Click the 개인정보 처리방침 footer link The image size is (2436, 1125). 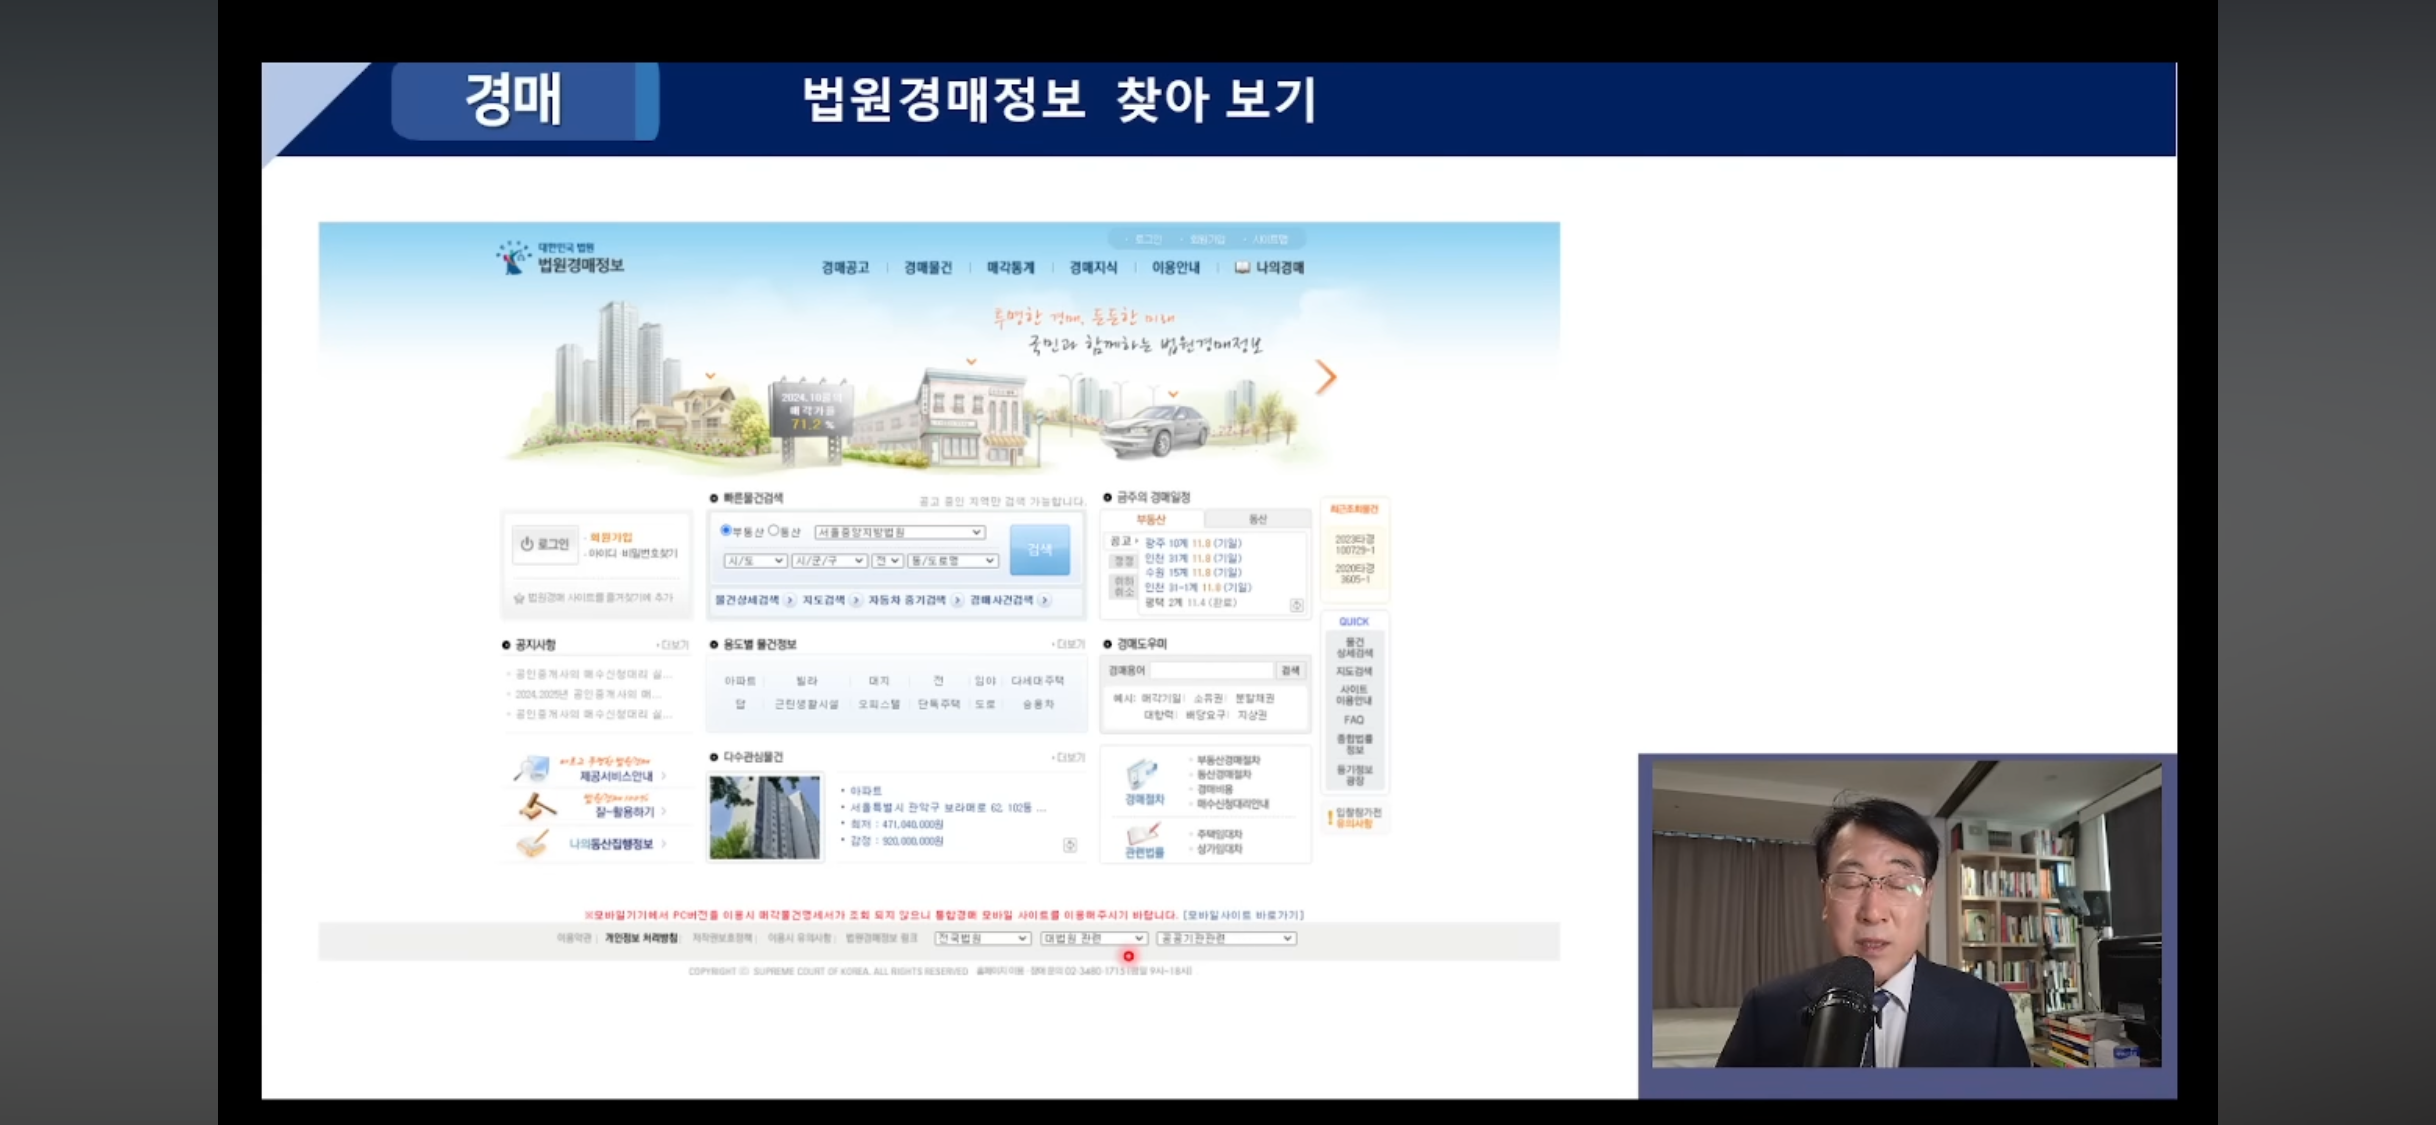pyautogui.click(x=641, y=938)
